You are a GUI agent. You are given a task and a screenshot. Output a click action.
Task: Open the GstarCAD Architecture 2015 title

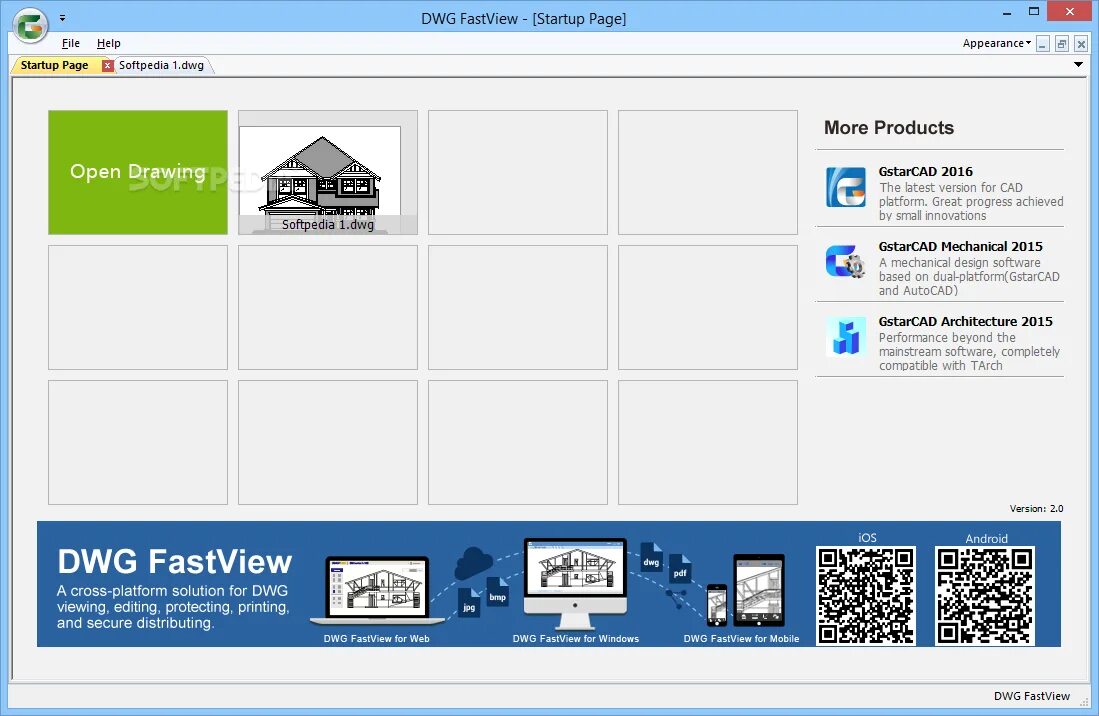[x=965, y=322]
